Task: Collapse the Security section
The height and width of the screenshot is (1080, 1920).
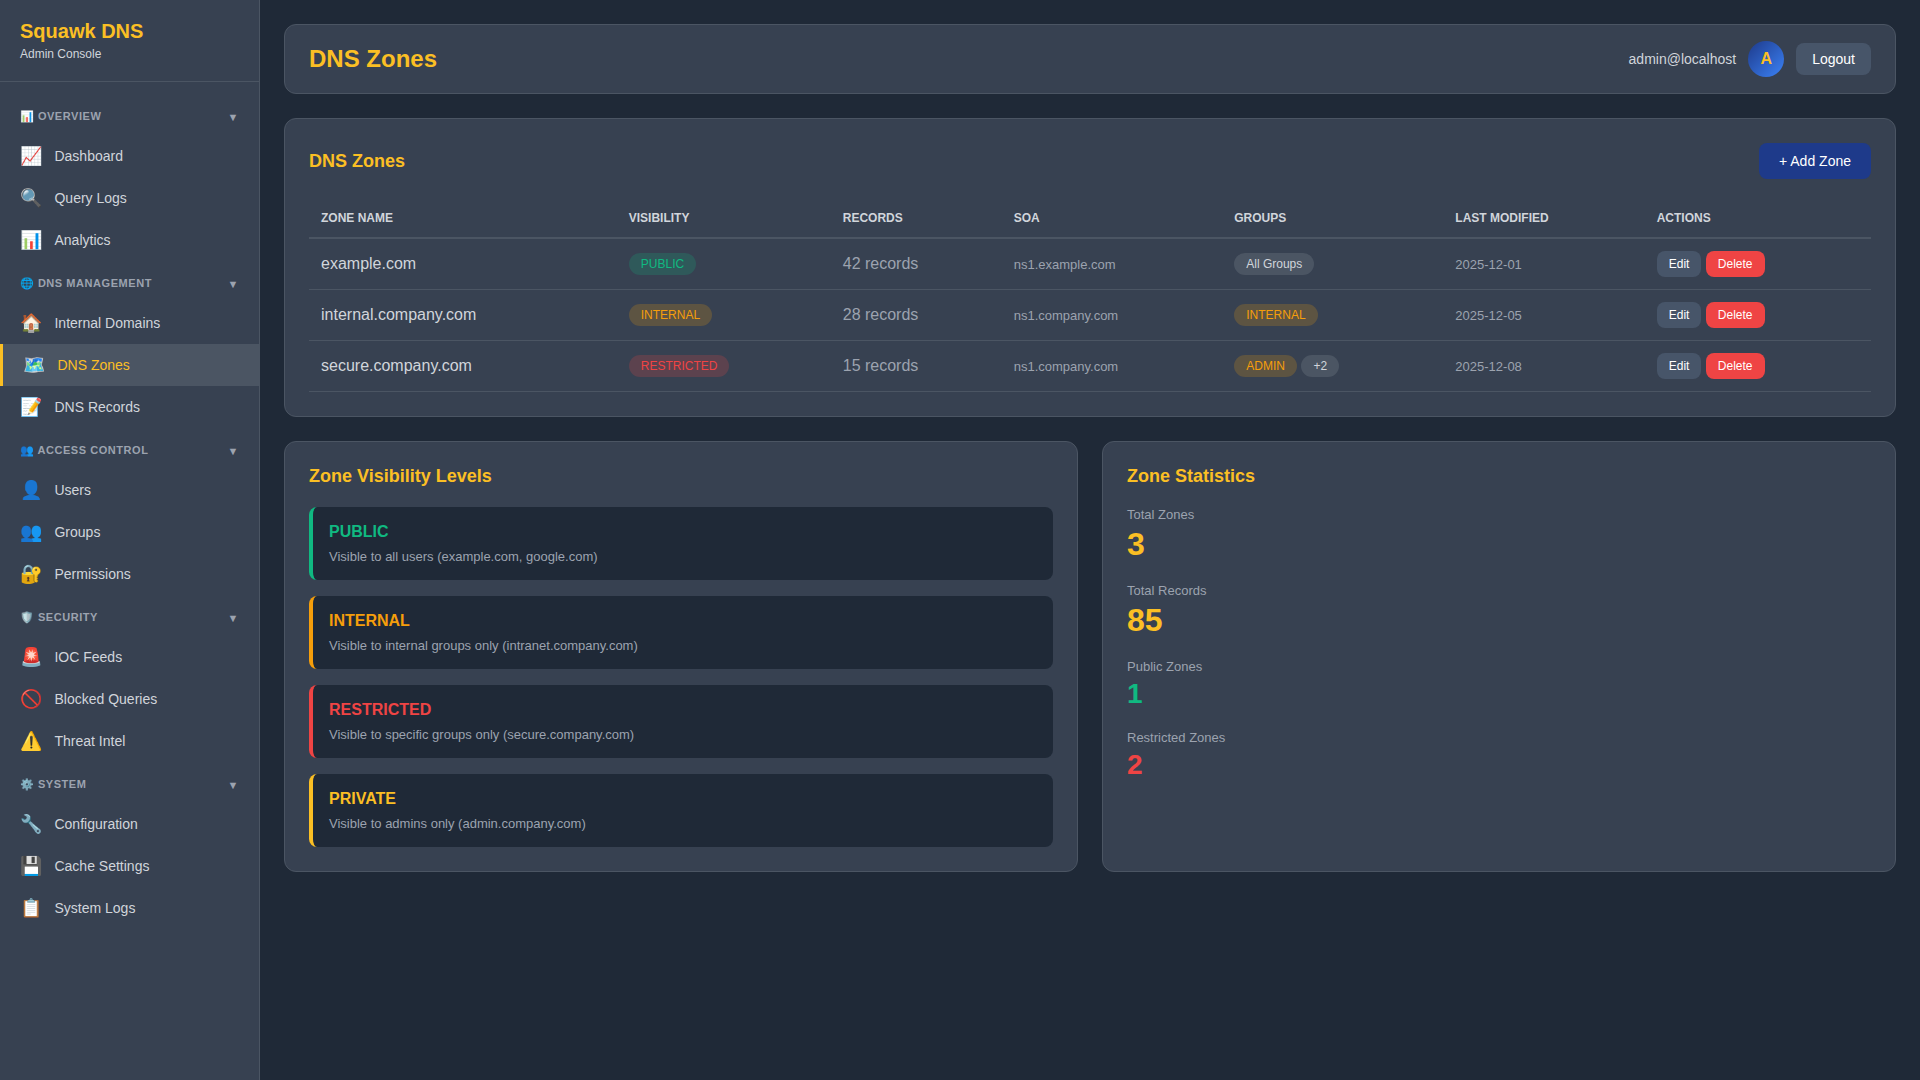Action: click(129, 618)
